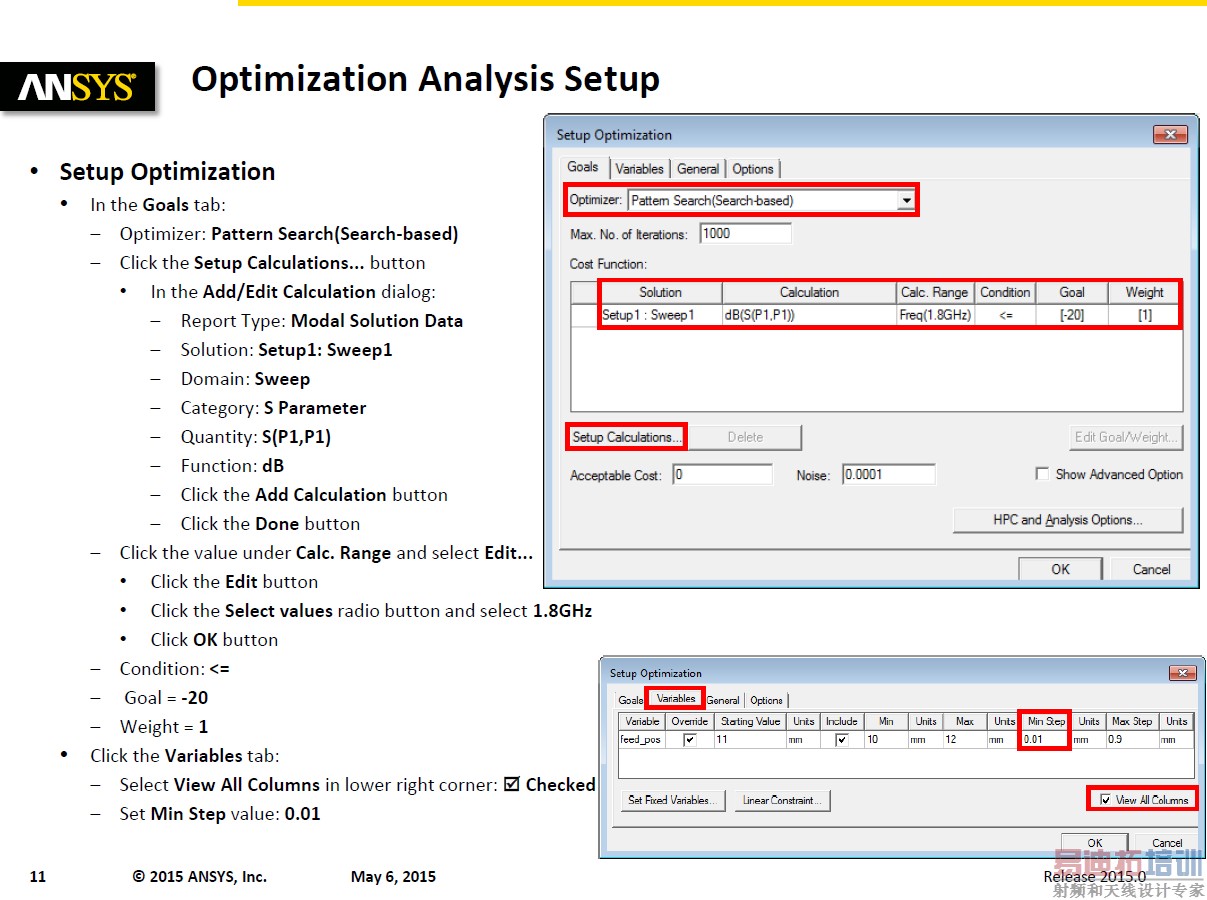Close the upper Setup Optimization dialog showing Goals
The image size is (1207, 900).
point(1169,135)
